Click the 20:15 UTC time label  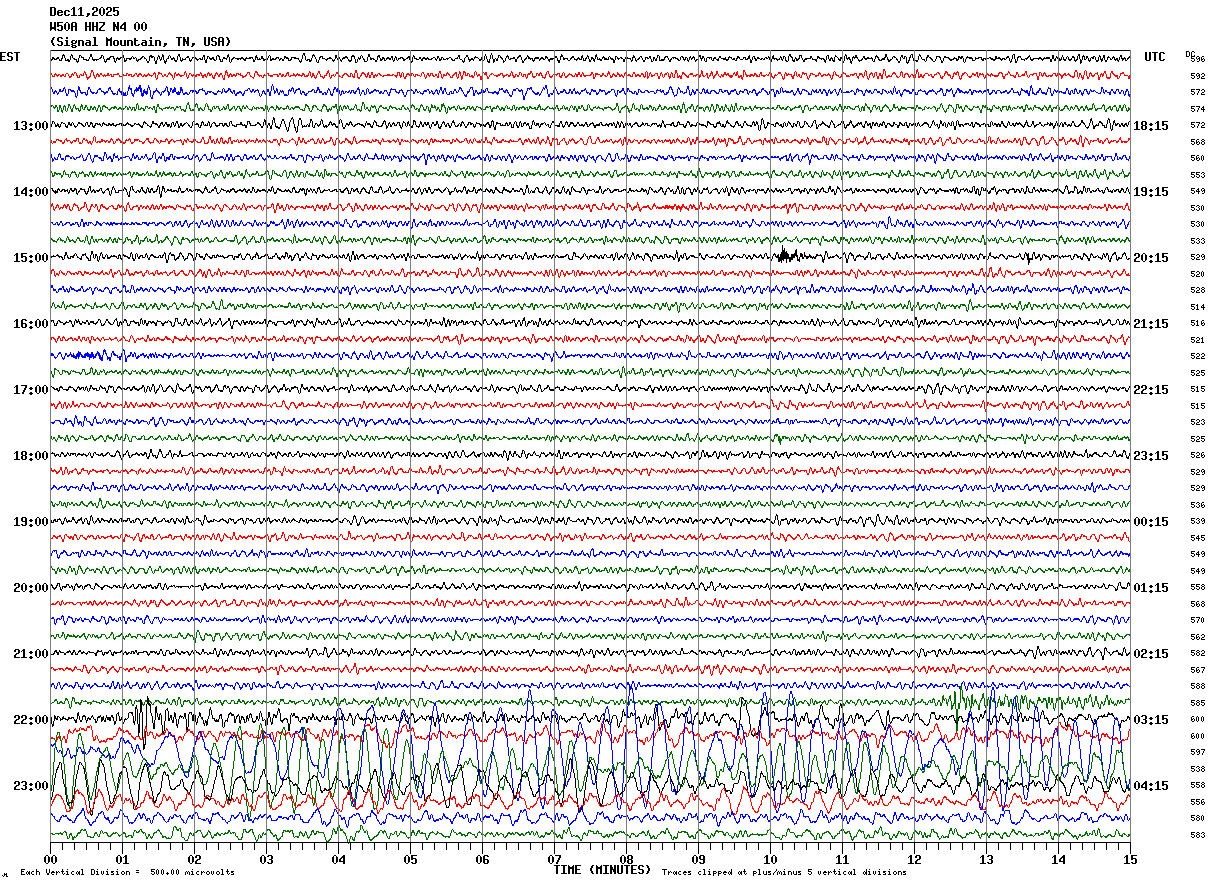(1151, 258)
